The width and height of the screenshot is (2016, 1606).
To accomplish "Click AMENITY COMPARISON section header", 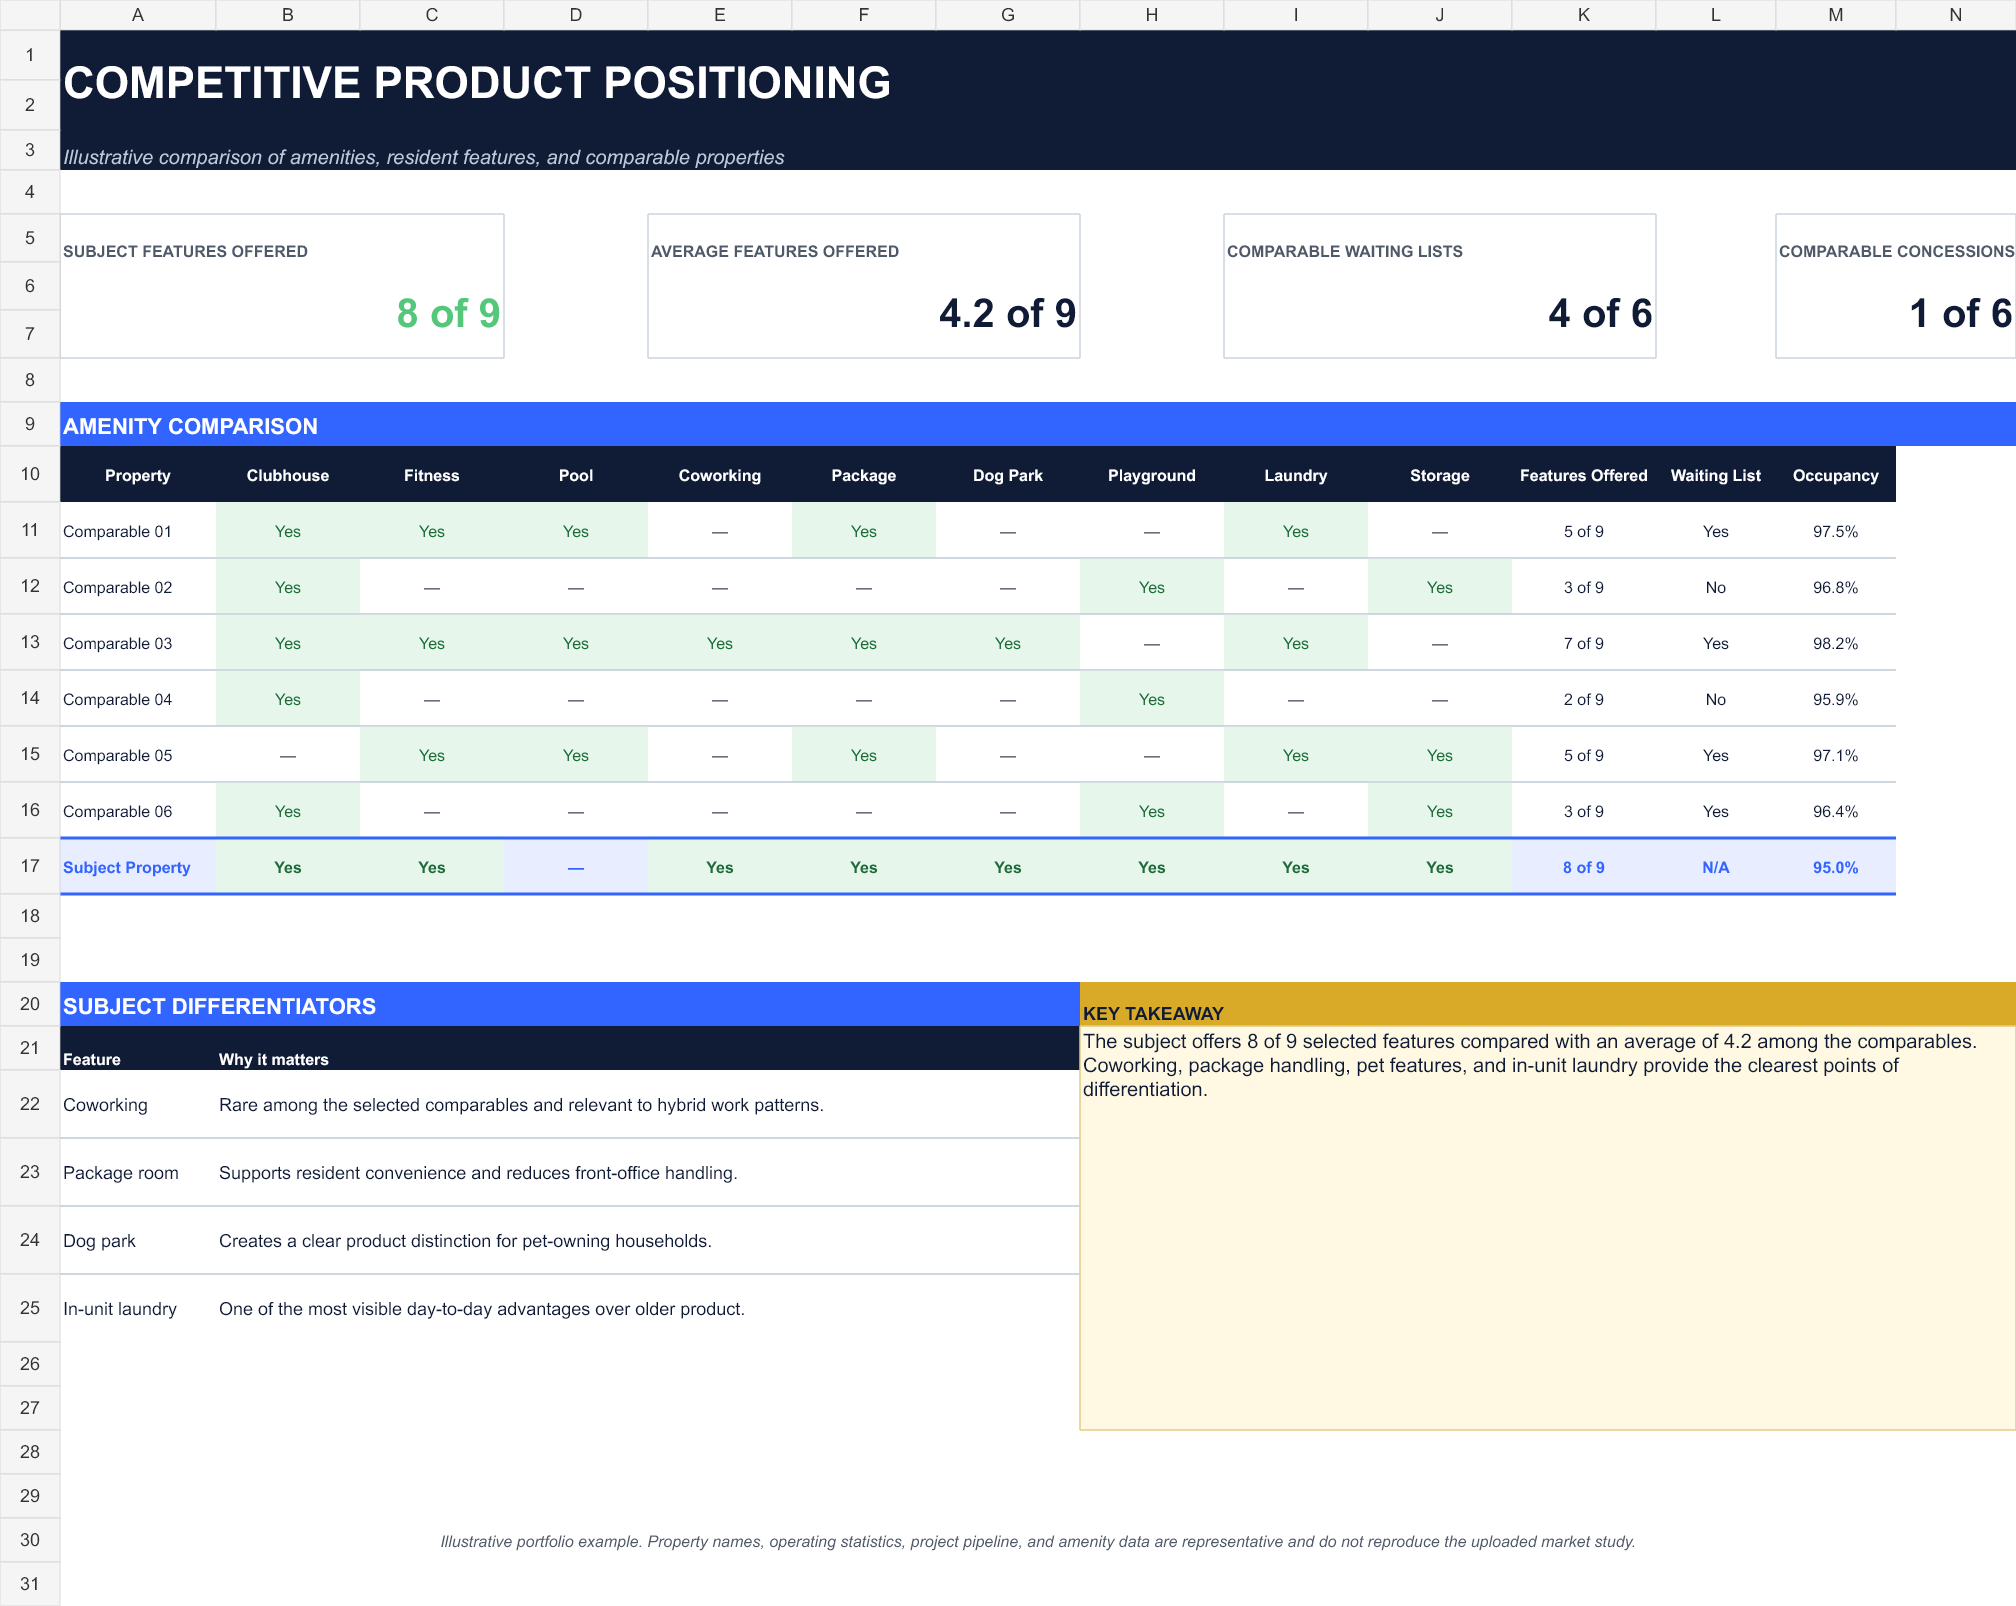I will pyautogui.click(x=1038, y=425).
